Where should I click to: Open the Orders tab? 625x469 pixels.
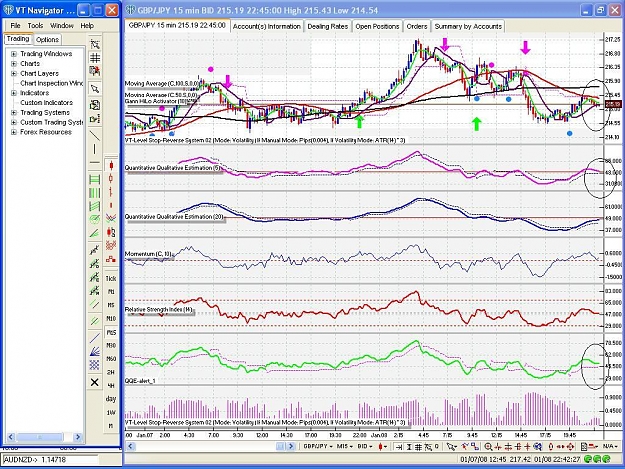point(417,26)
